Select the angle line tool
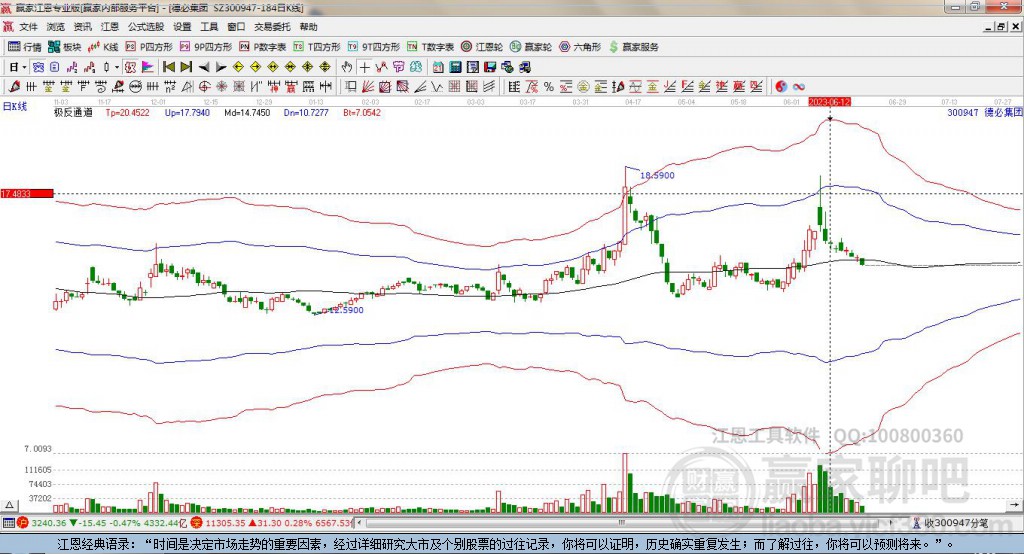The width and height of the screenshot is (1024, 554). tap(420, 86)
